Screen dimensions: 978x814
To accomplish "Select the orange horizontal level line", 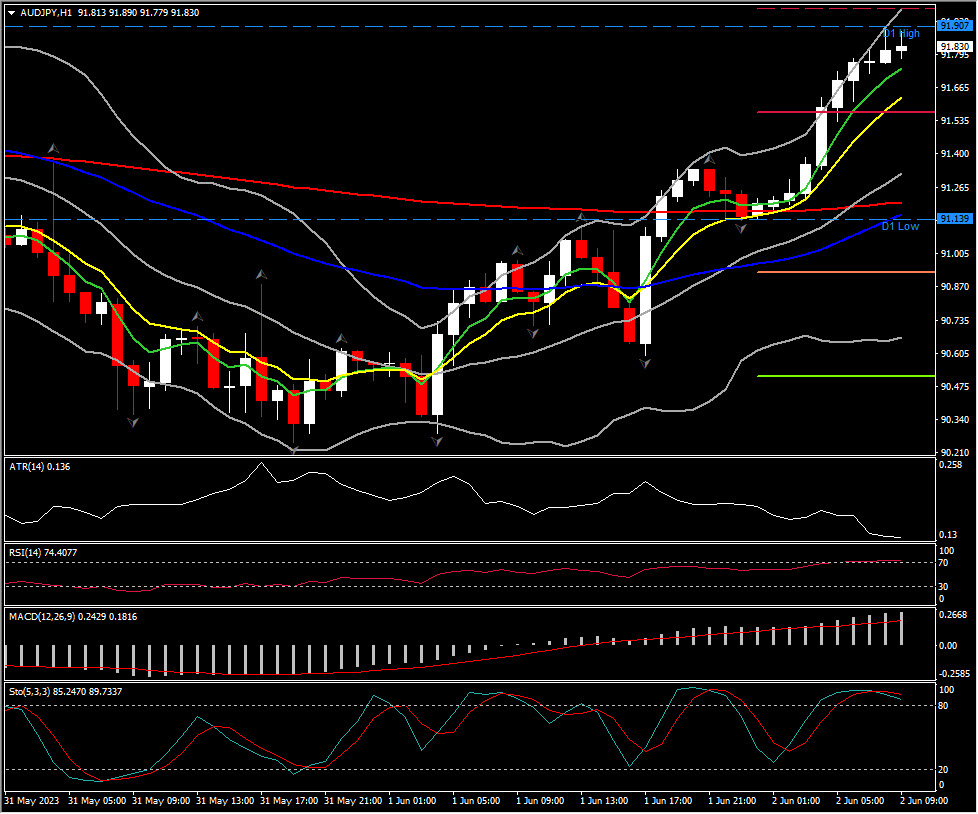I will [x=845, y=272].
